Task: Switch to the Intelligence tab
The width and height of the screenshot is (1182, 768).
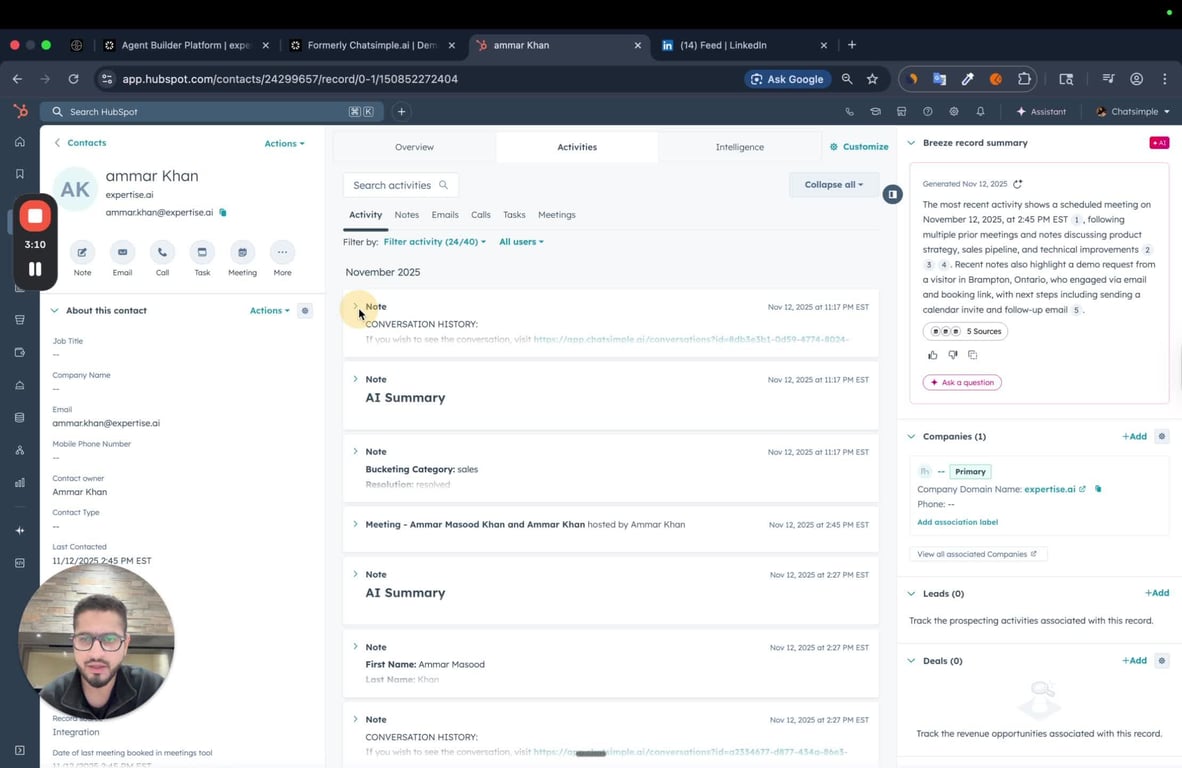Action: point(740,147)
